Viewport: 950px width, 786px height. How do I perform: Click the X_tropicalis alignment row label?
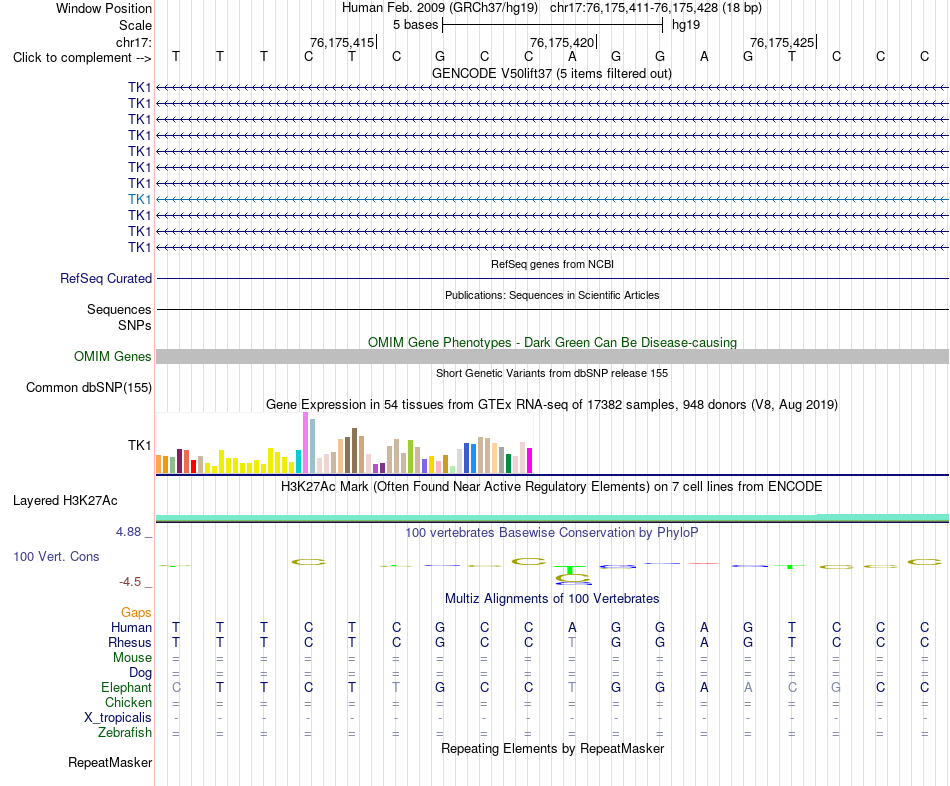118,718
